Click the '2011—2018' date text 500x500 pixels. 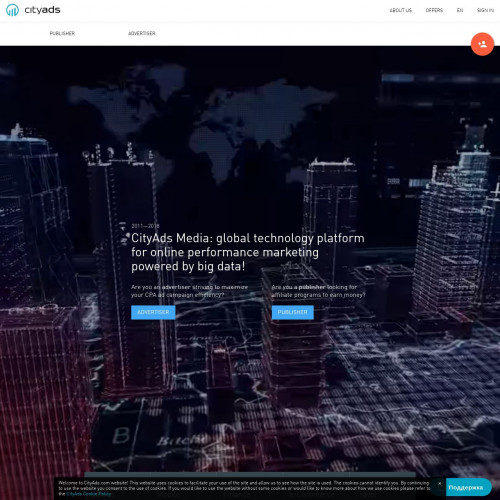pos(145,226)
